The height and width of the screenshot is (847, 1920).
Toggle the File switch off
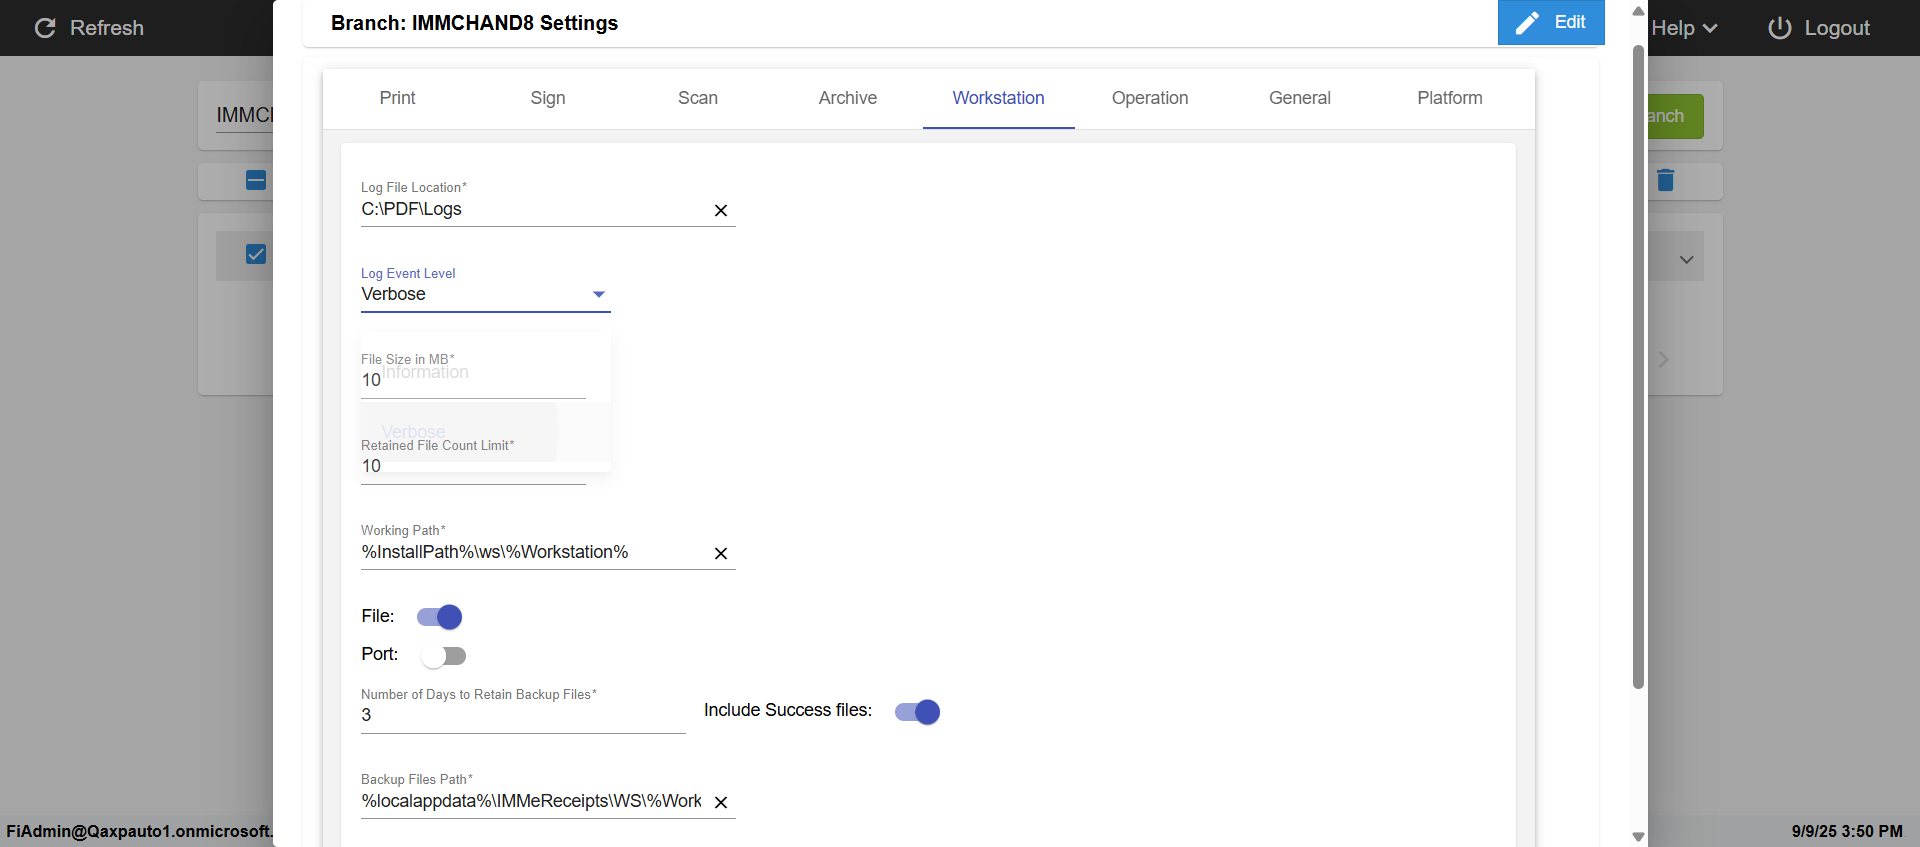(x=440, y=617)
